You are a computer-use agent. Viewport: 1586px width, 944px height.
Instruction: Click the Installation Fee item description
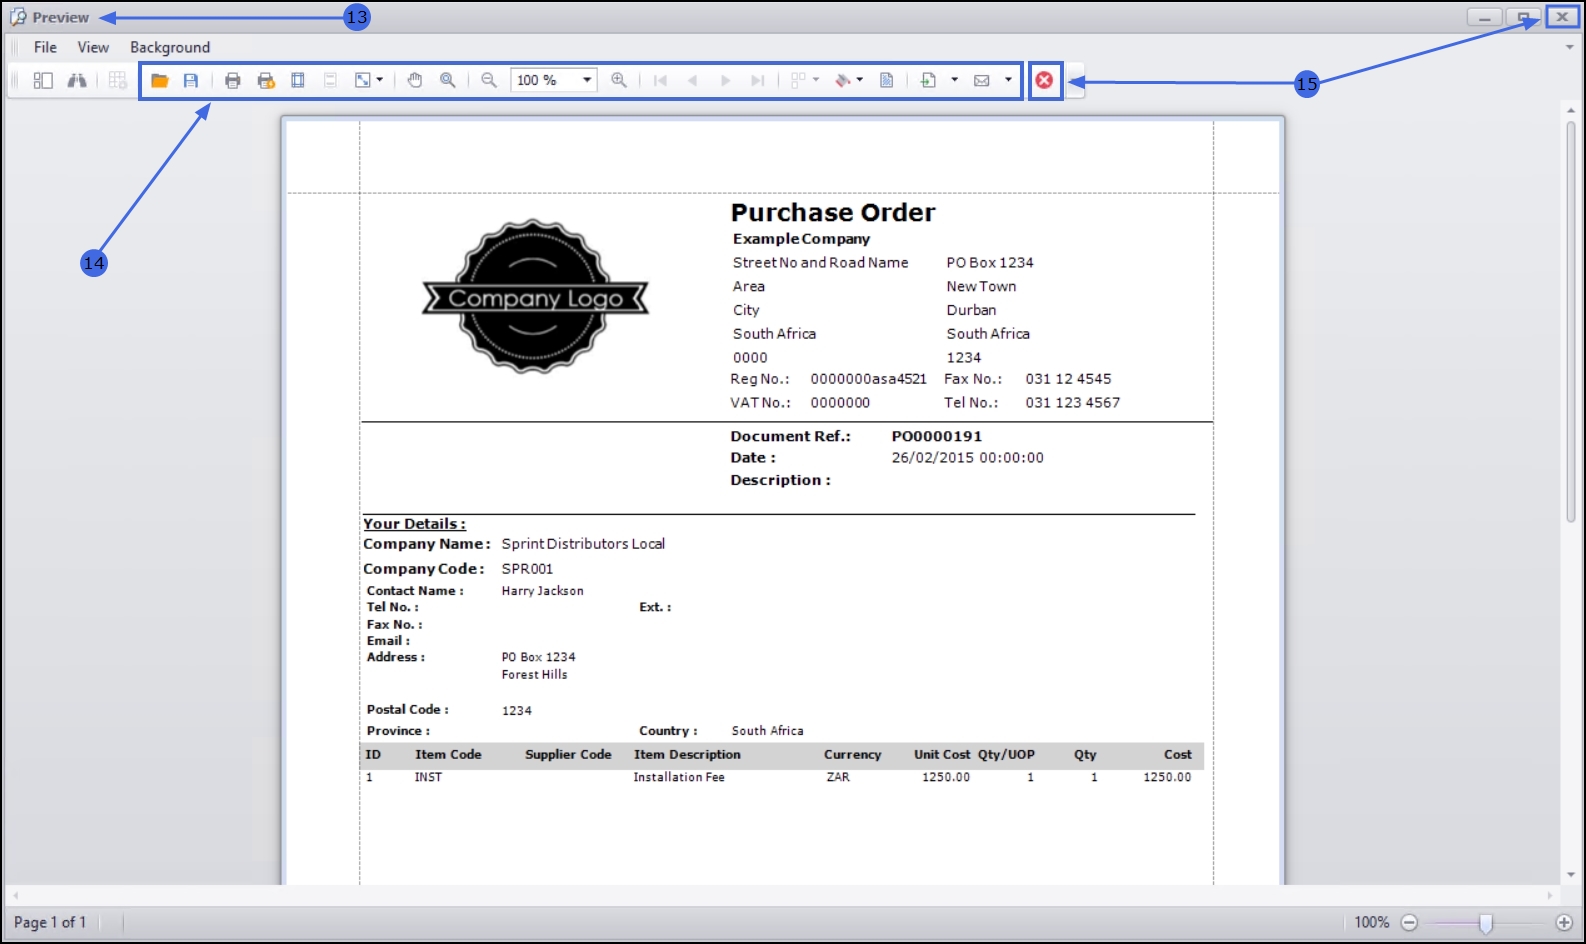679,777
